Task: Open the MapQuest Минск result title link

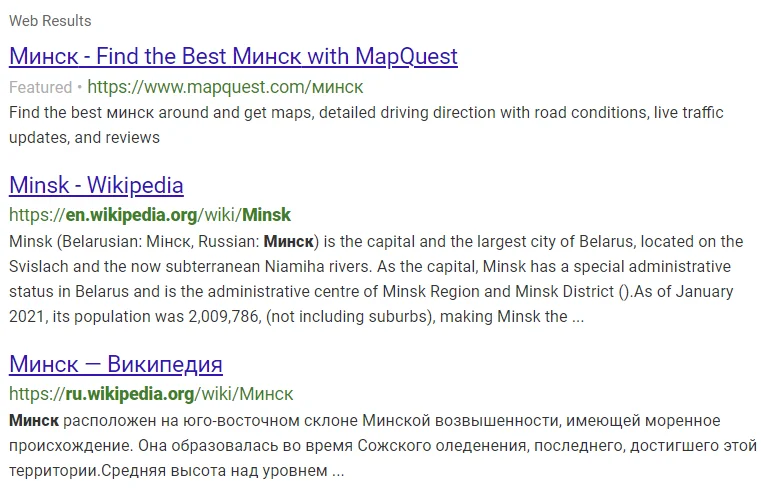Action: (232, 55)
